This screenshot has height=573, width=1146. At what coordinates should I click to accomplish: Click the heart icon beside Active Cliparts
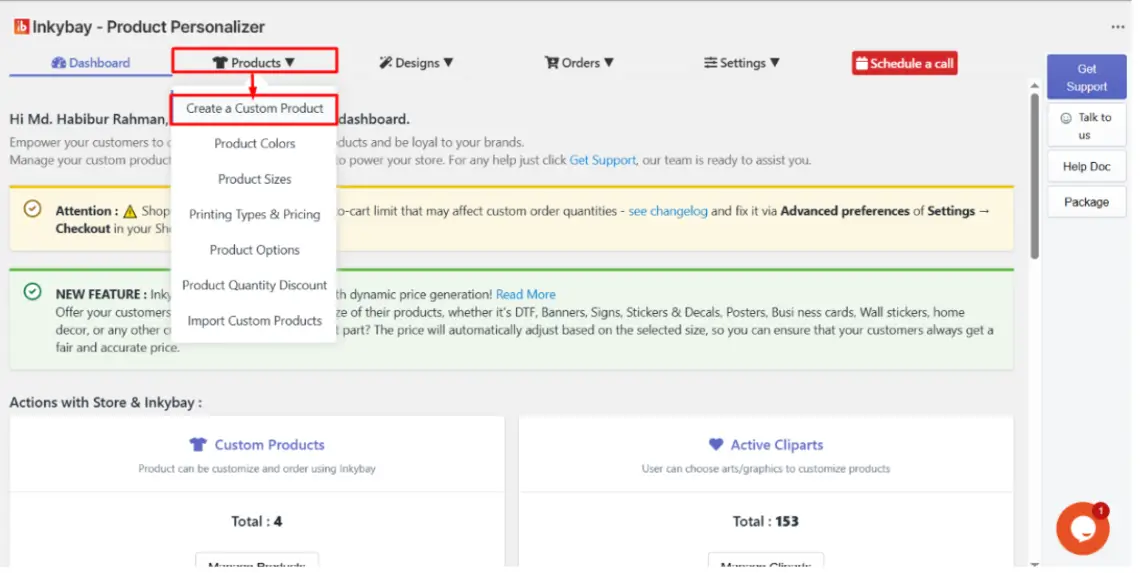[x=716, y=444]
